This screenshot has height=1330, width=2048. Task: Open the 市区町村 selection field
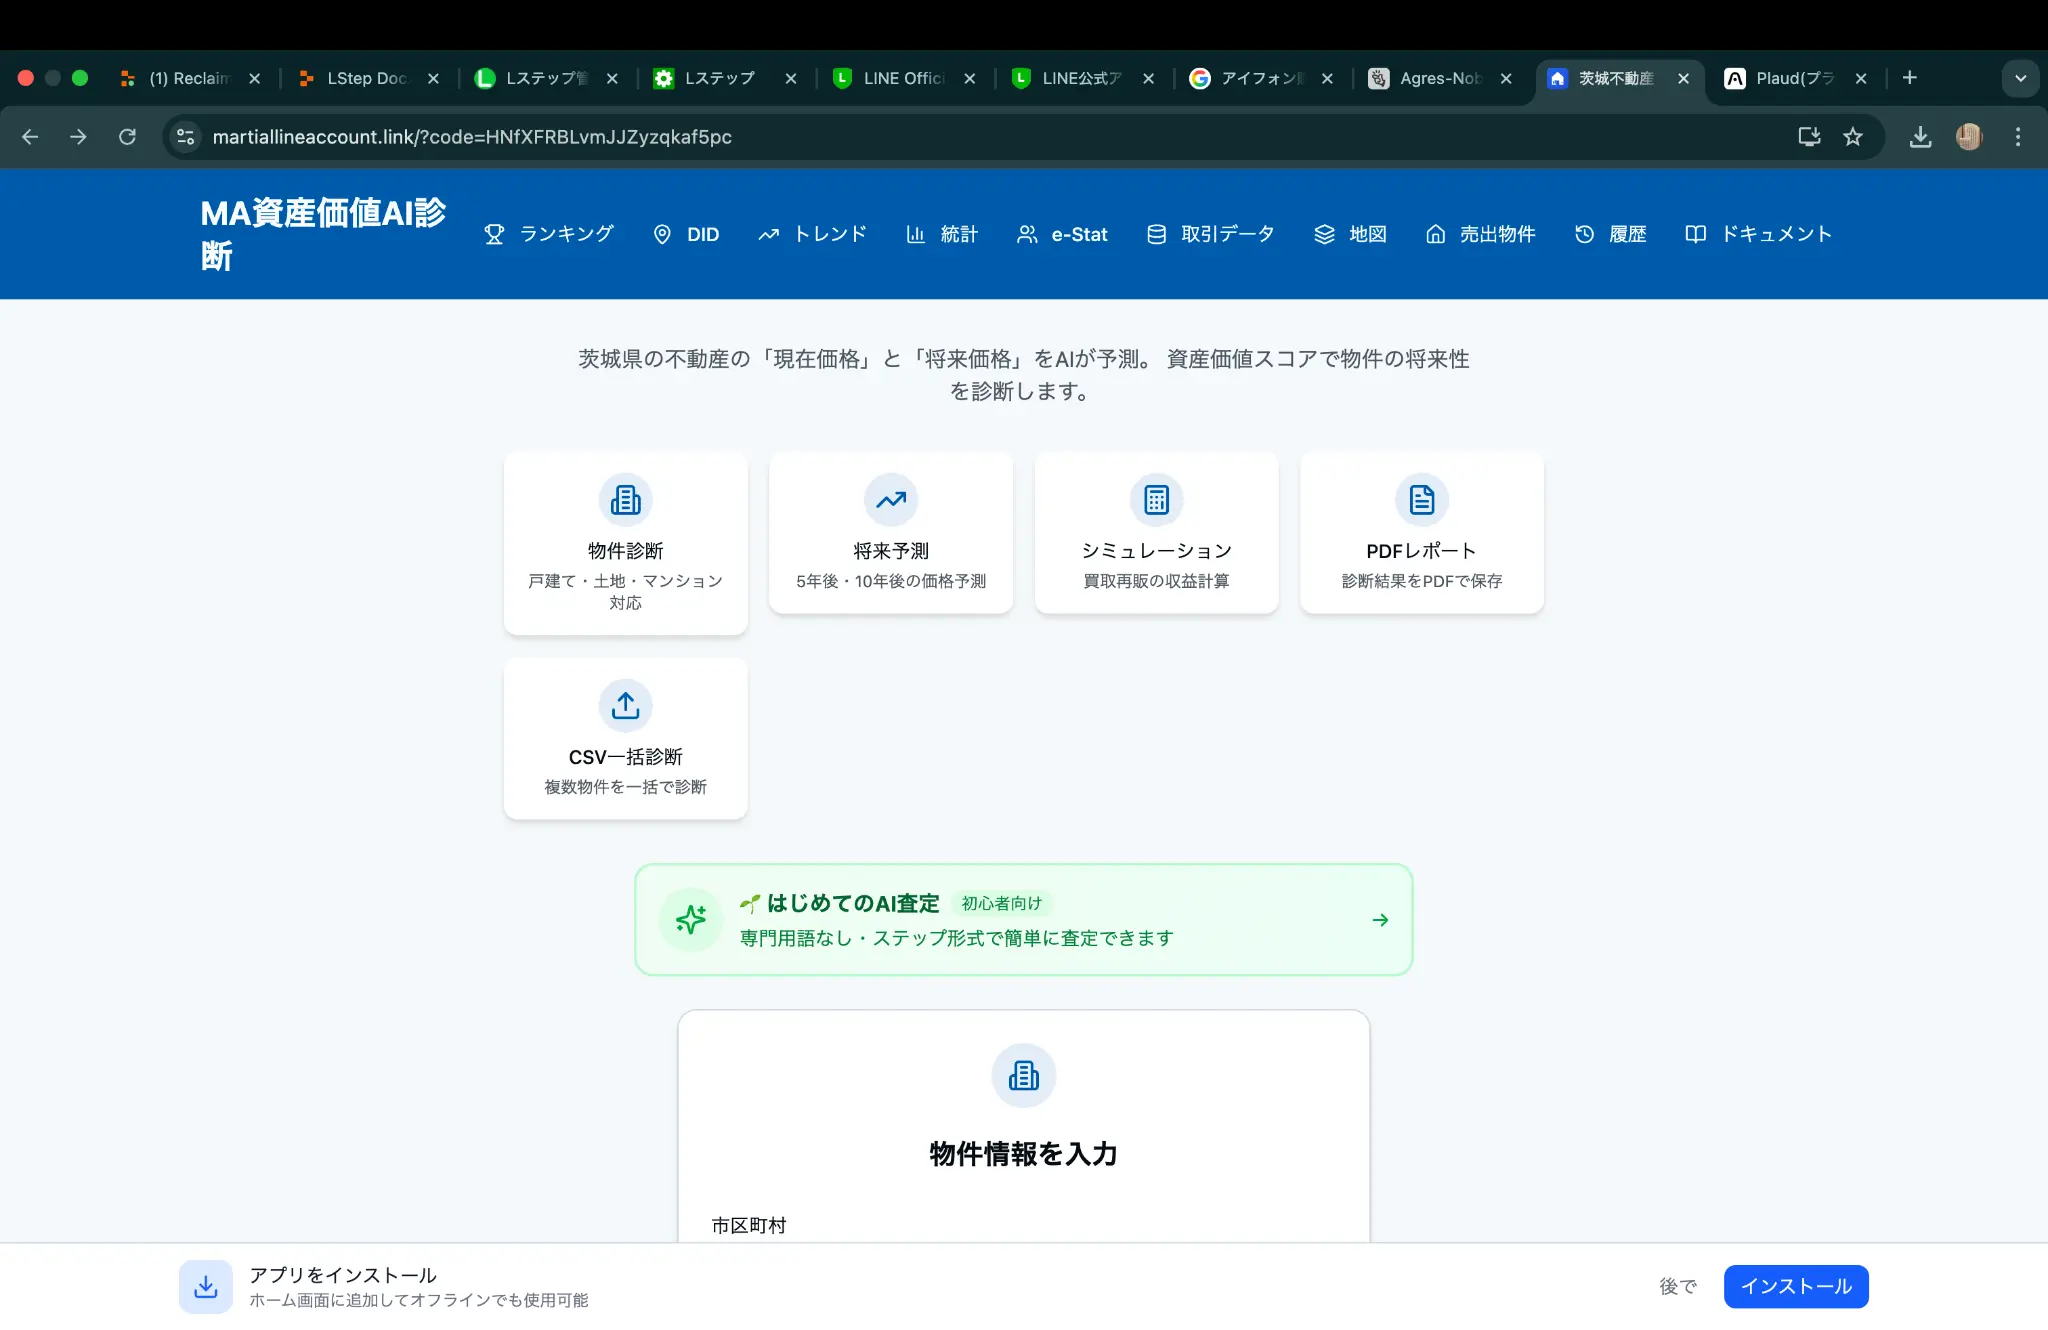[1022, 1225]
